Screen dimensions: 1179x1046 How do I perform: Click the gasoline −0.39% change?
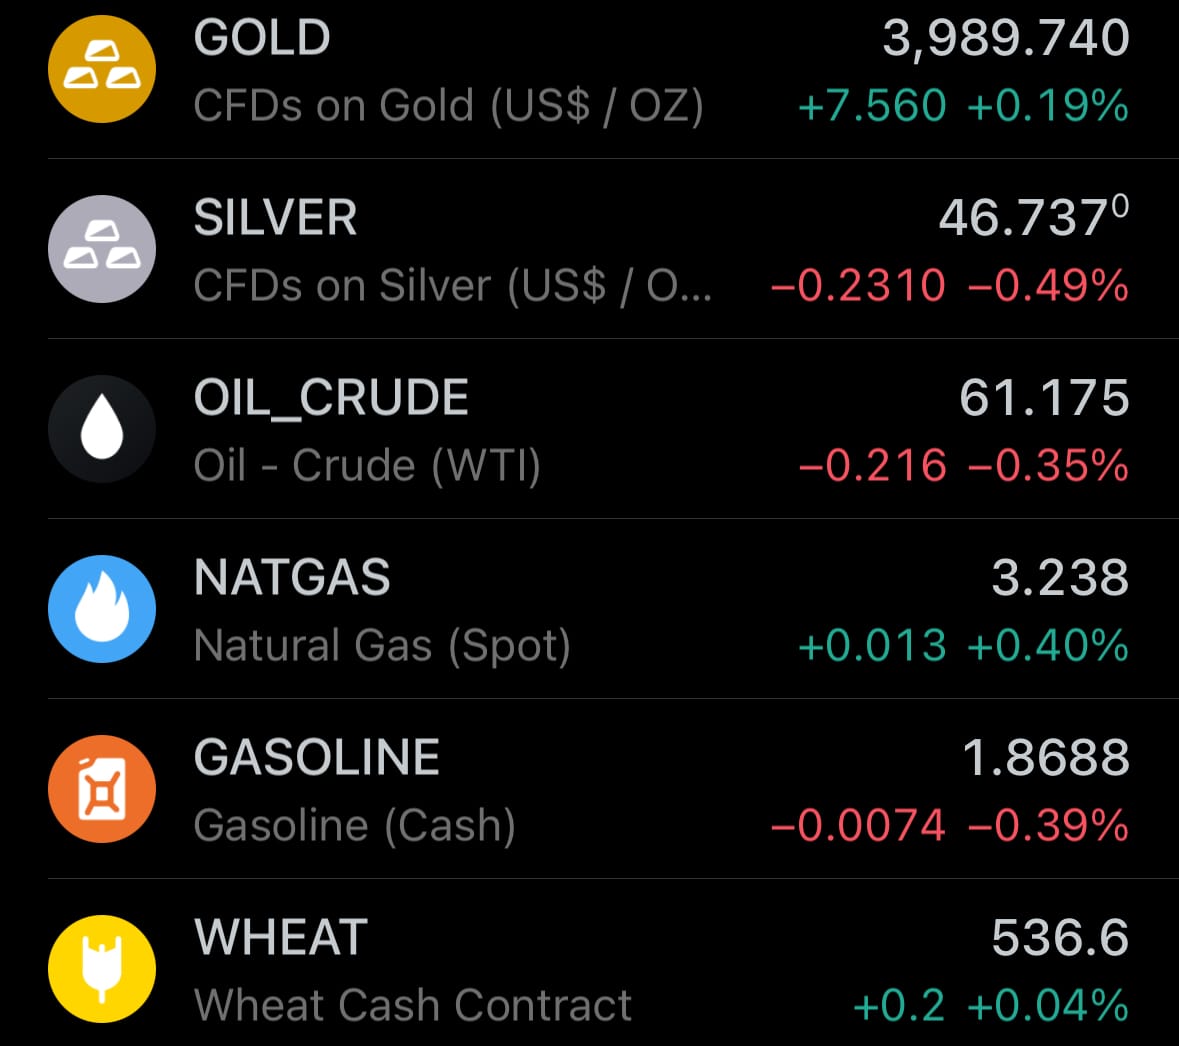[x=1048, y=826]
